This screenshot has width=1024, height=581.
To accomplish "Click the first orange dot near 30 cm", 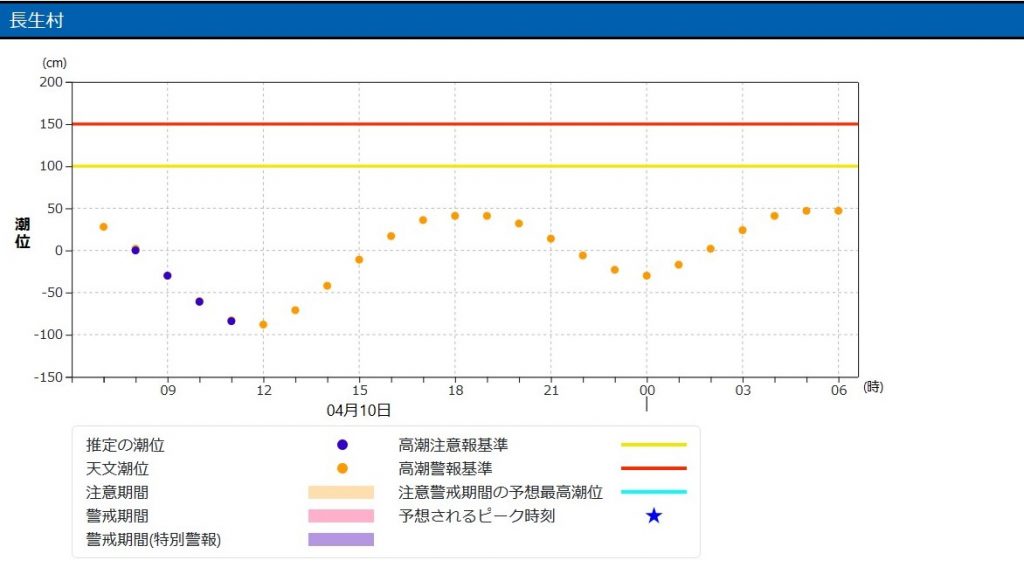I will [103, 227].
